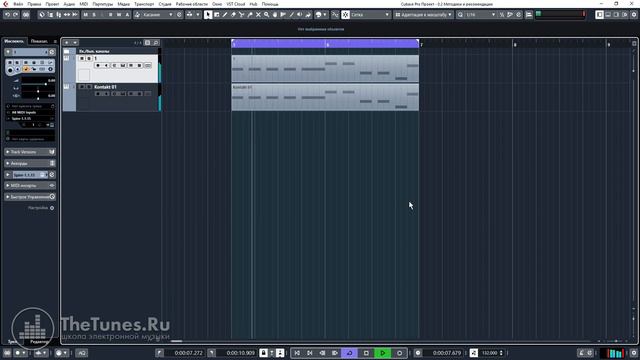Click the Cubase logo icon
Image resolution: width=640 pixels, height=360 pixels.
click(6, 4)
